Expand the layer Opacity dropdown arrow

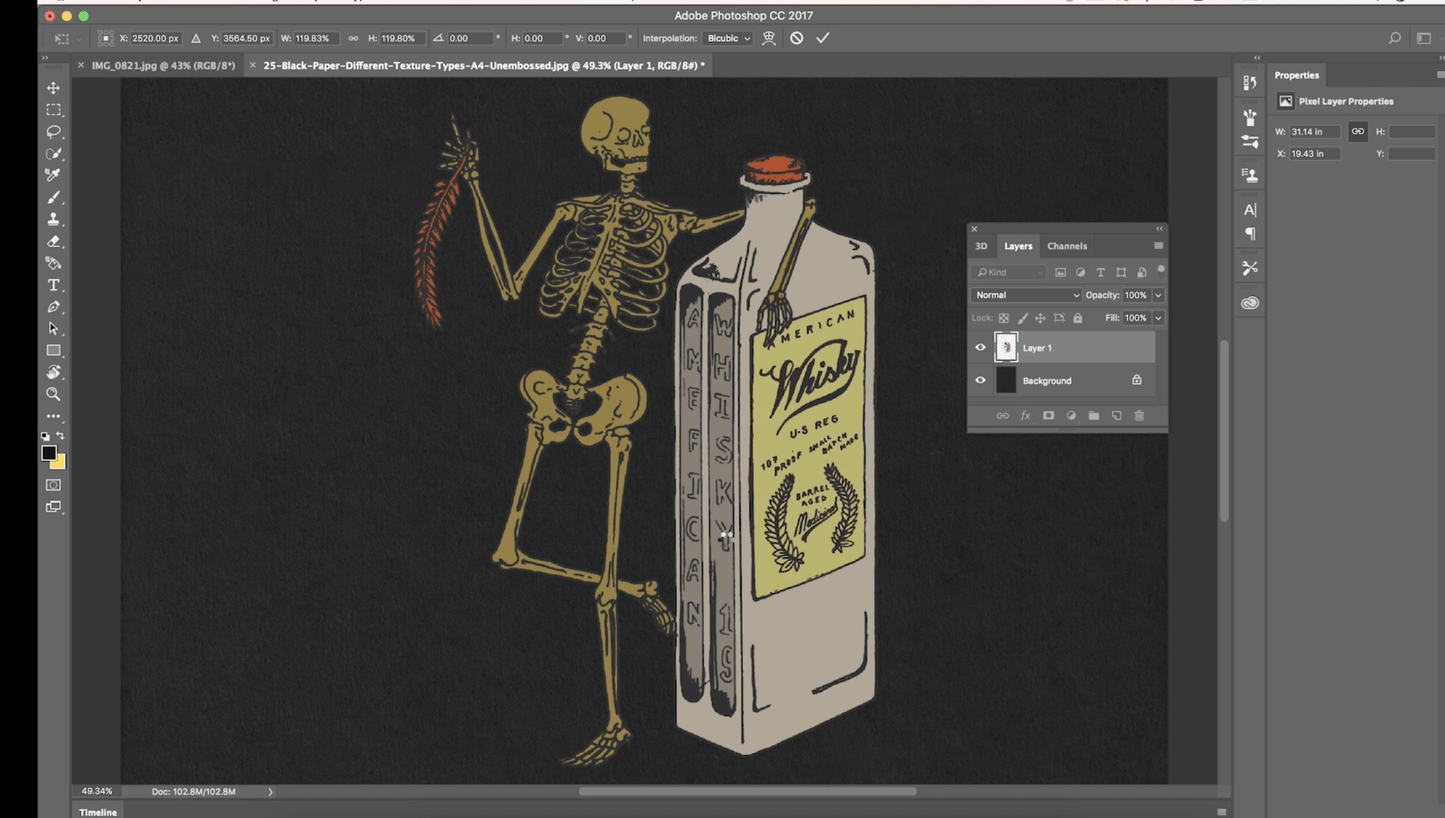pos(1158,295)
